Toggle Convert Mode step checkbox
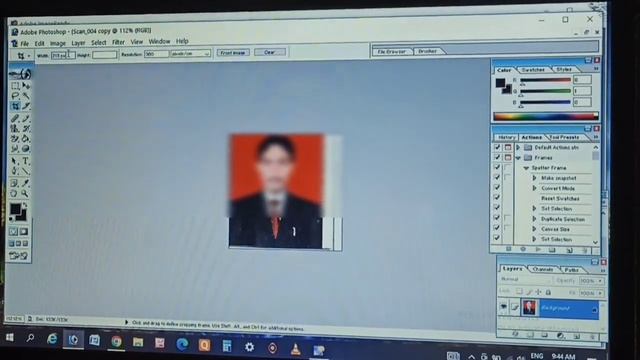This screenshot has height=360, width=640. coord(497,187)
